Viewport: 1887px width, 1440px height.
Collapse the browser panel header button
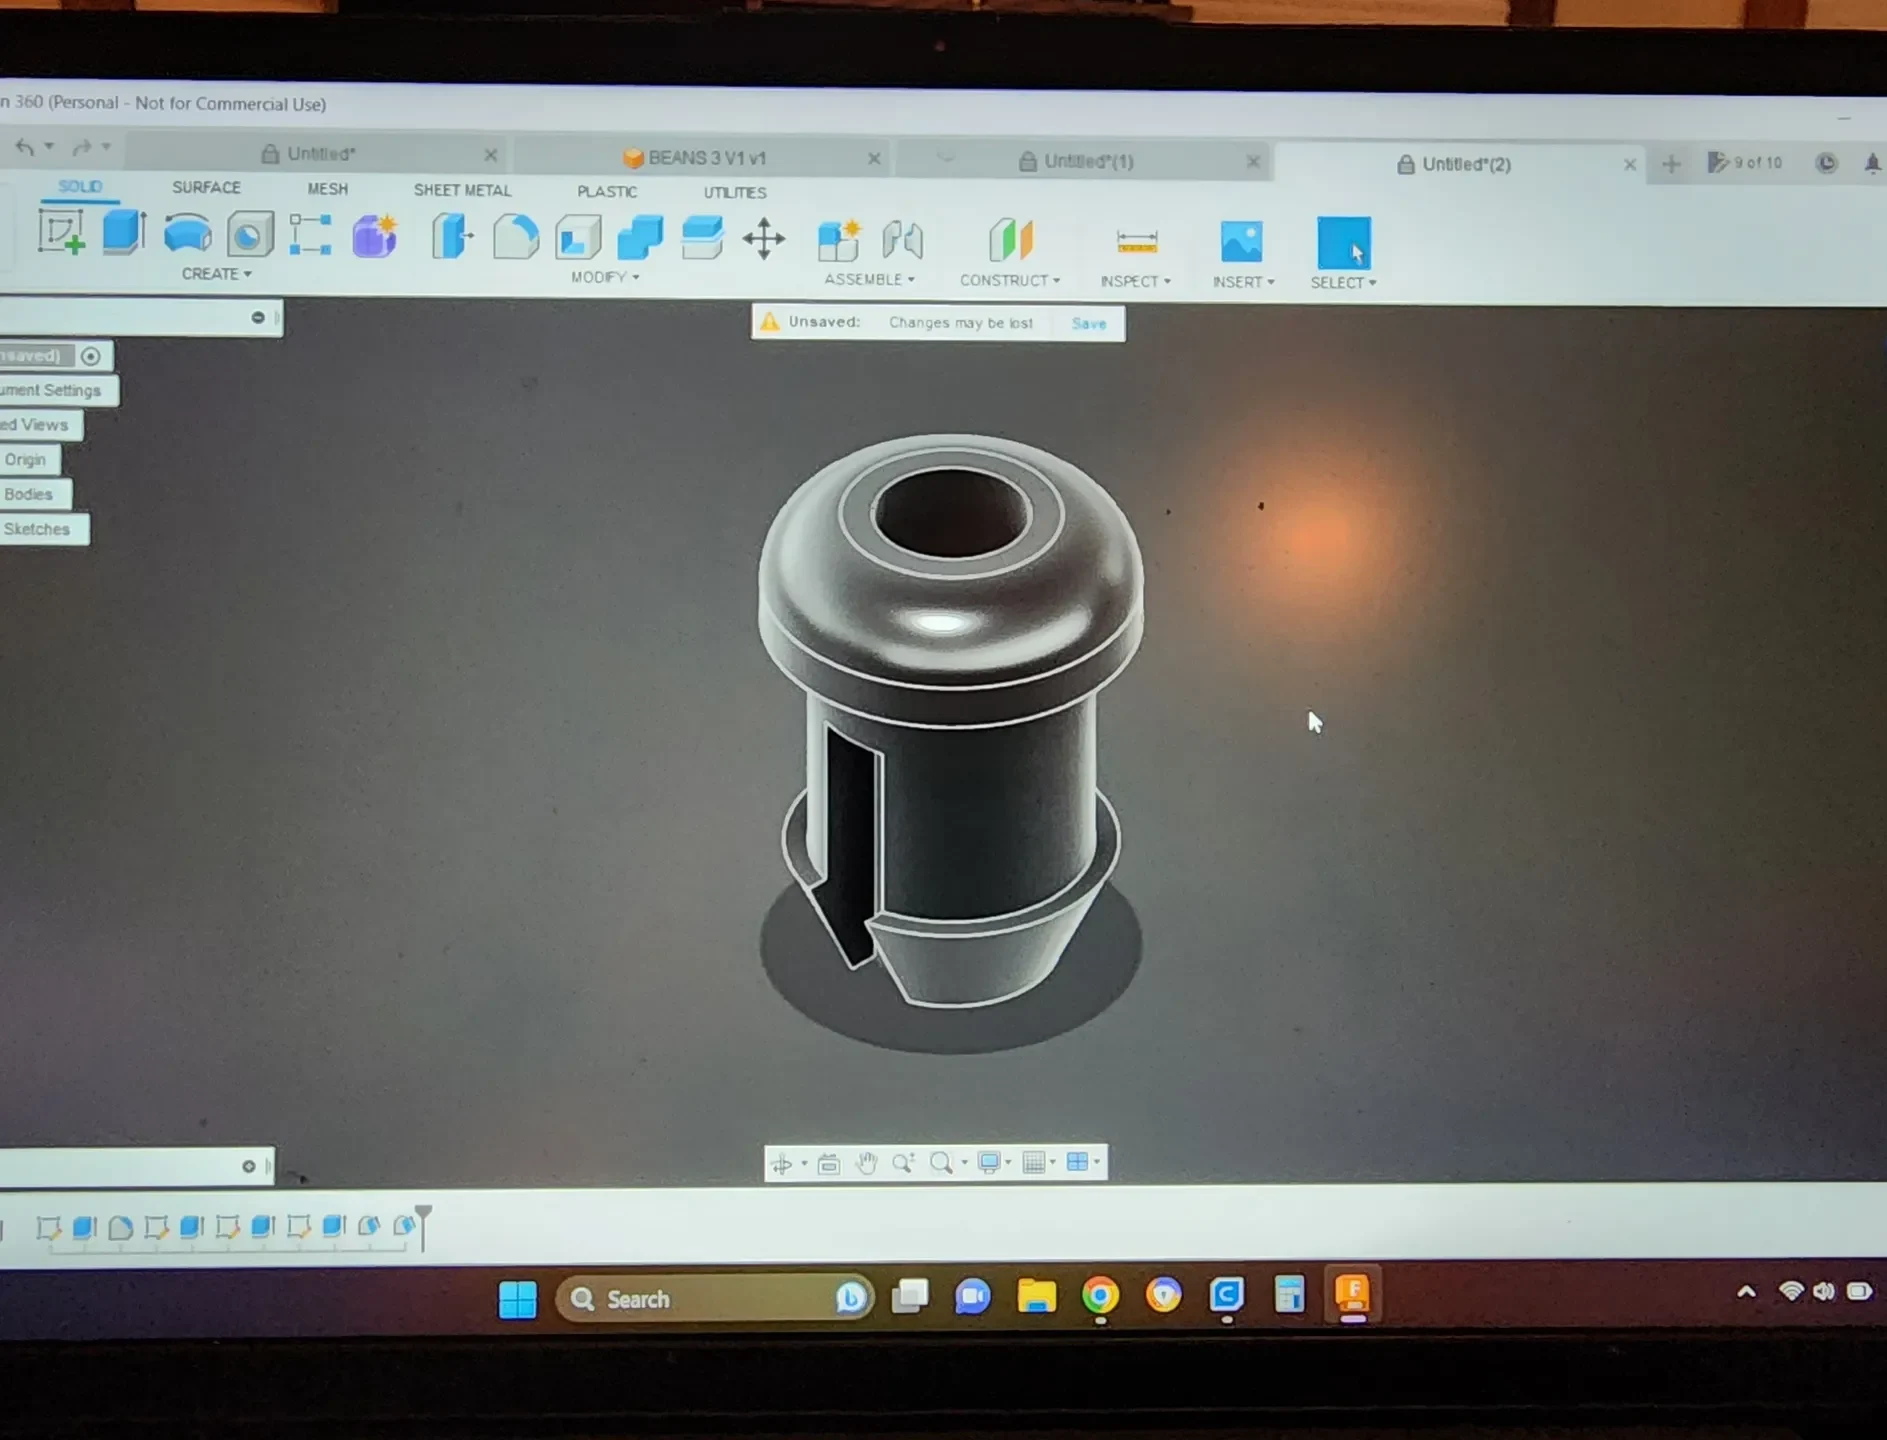click(258, 317)
